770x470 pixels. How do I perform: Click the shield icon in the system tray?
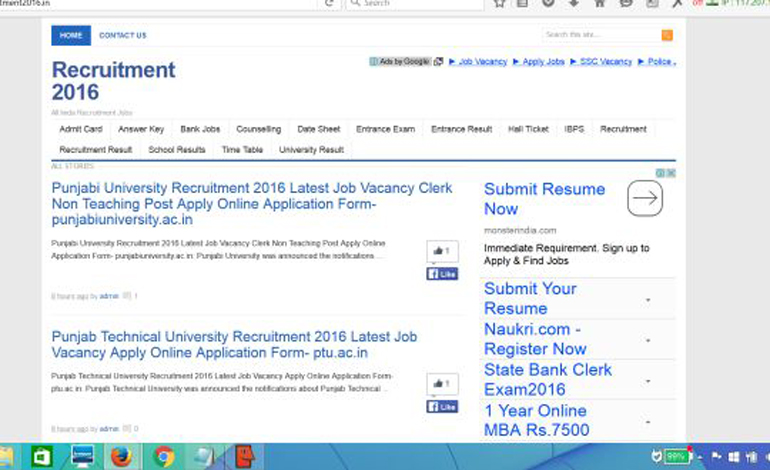coord(656,457)
